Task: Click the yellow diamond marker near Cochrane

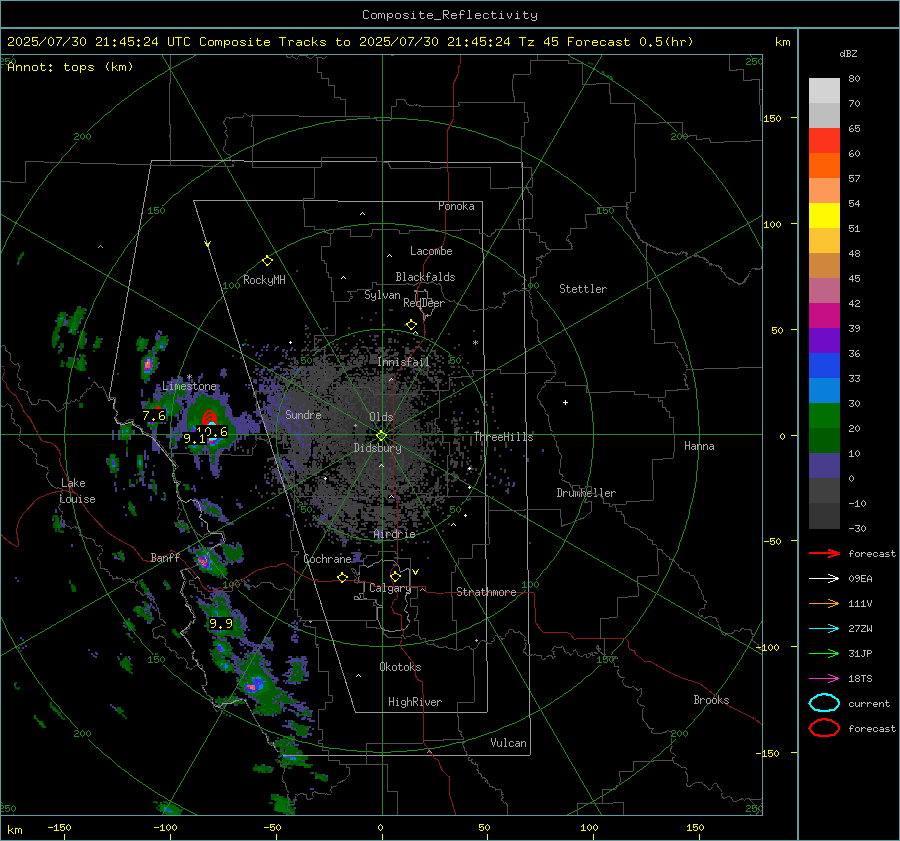Action: (343, 578)
